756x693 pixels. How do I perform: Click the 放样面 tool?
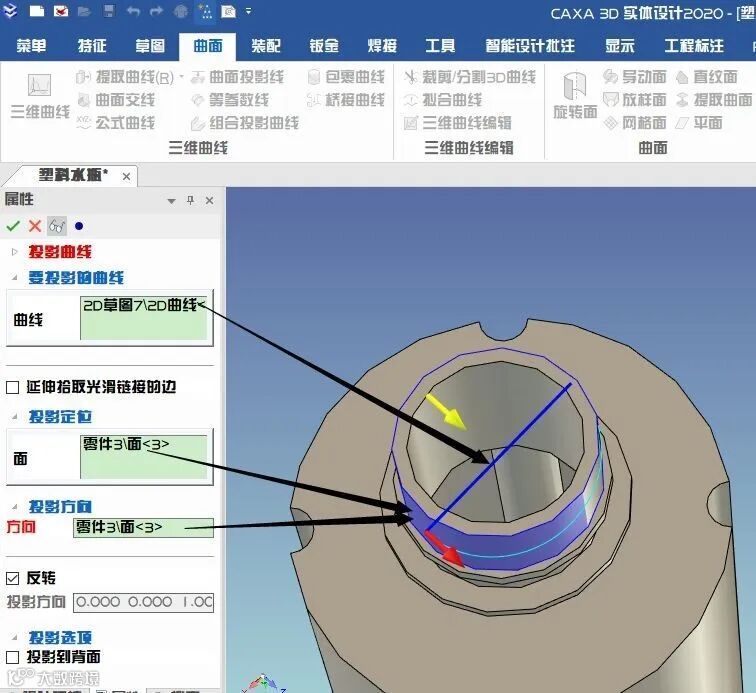click(x=635, y=100)
